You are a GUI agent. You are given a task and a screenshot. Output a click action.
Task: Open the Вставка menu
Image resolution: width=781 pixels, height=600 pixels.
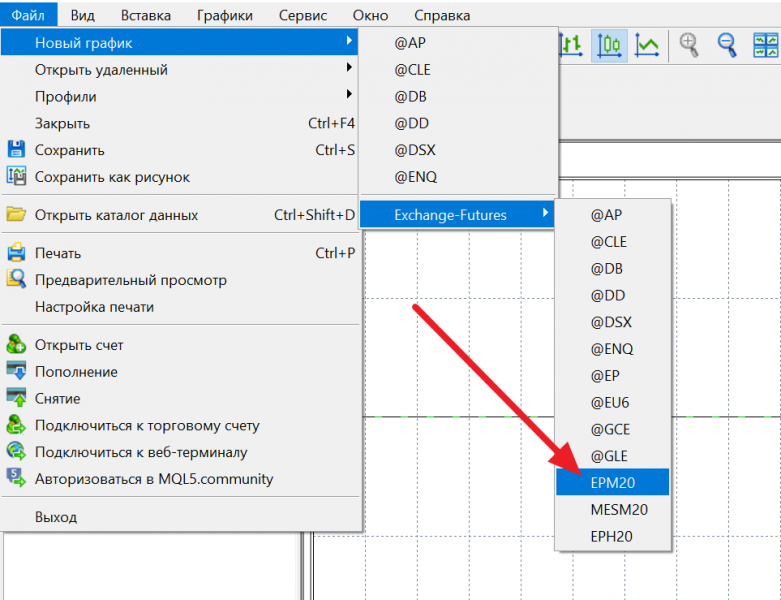pos(146,15)
